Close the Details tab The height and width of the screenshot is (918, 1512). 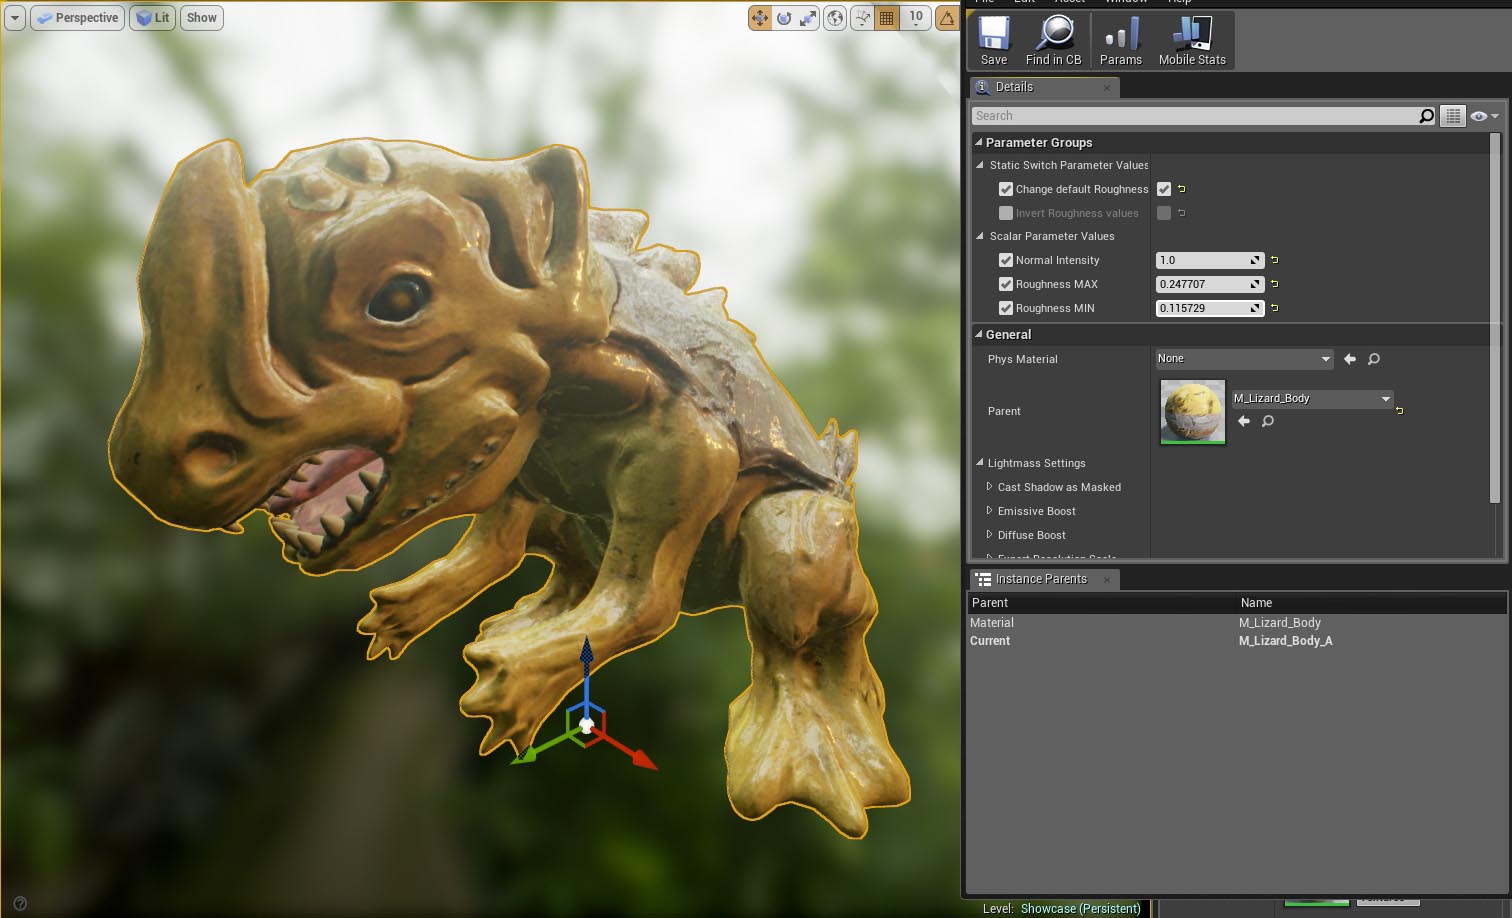point(1107,88)
